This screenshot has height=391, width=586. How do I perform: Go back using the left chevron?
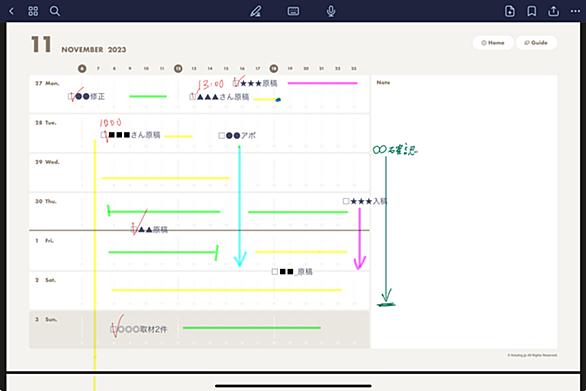point(12,11)
